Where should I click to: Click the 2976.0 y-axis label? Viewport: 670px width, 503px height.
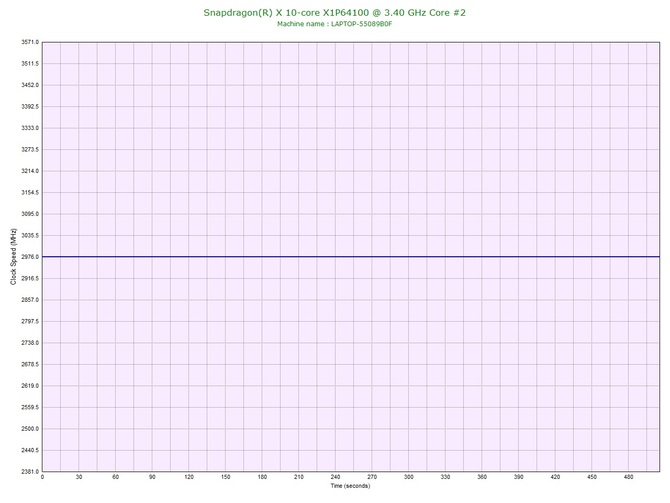(x=30, y=257)
